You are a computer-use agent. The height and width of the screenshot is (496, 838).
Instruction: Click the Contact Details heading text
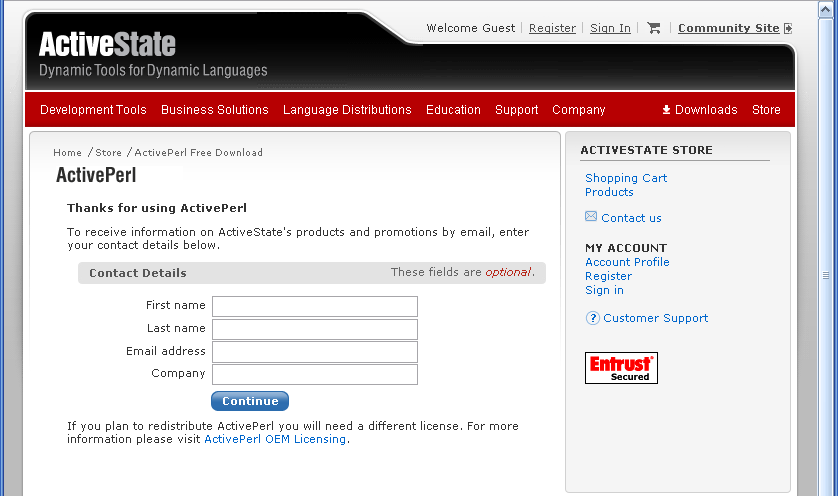138,273
